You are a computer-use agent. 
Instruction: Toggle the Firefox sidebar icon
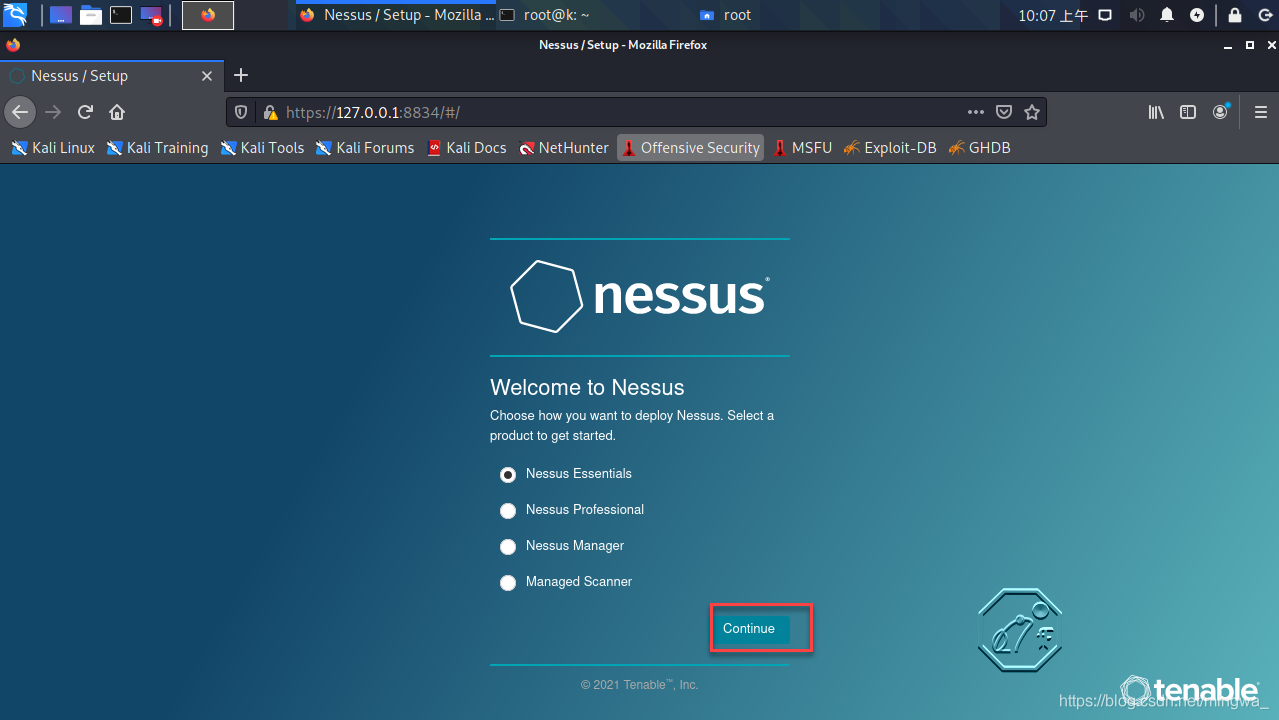pyautogui.click(x=1188, y=112)
